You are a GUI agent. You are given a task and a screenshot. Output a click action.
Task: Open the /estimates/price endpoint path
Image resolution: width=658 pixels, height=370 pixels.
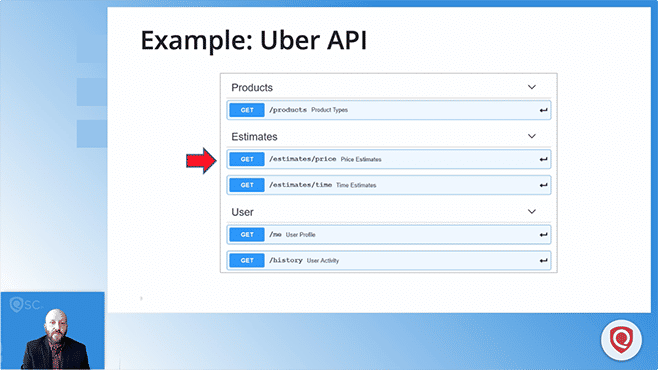pos(303,159)
